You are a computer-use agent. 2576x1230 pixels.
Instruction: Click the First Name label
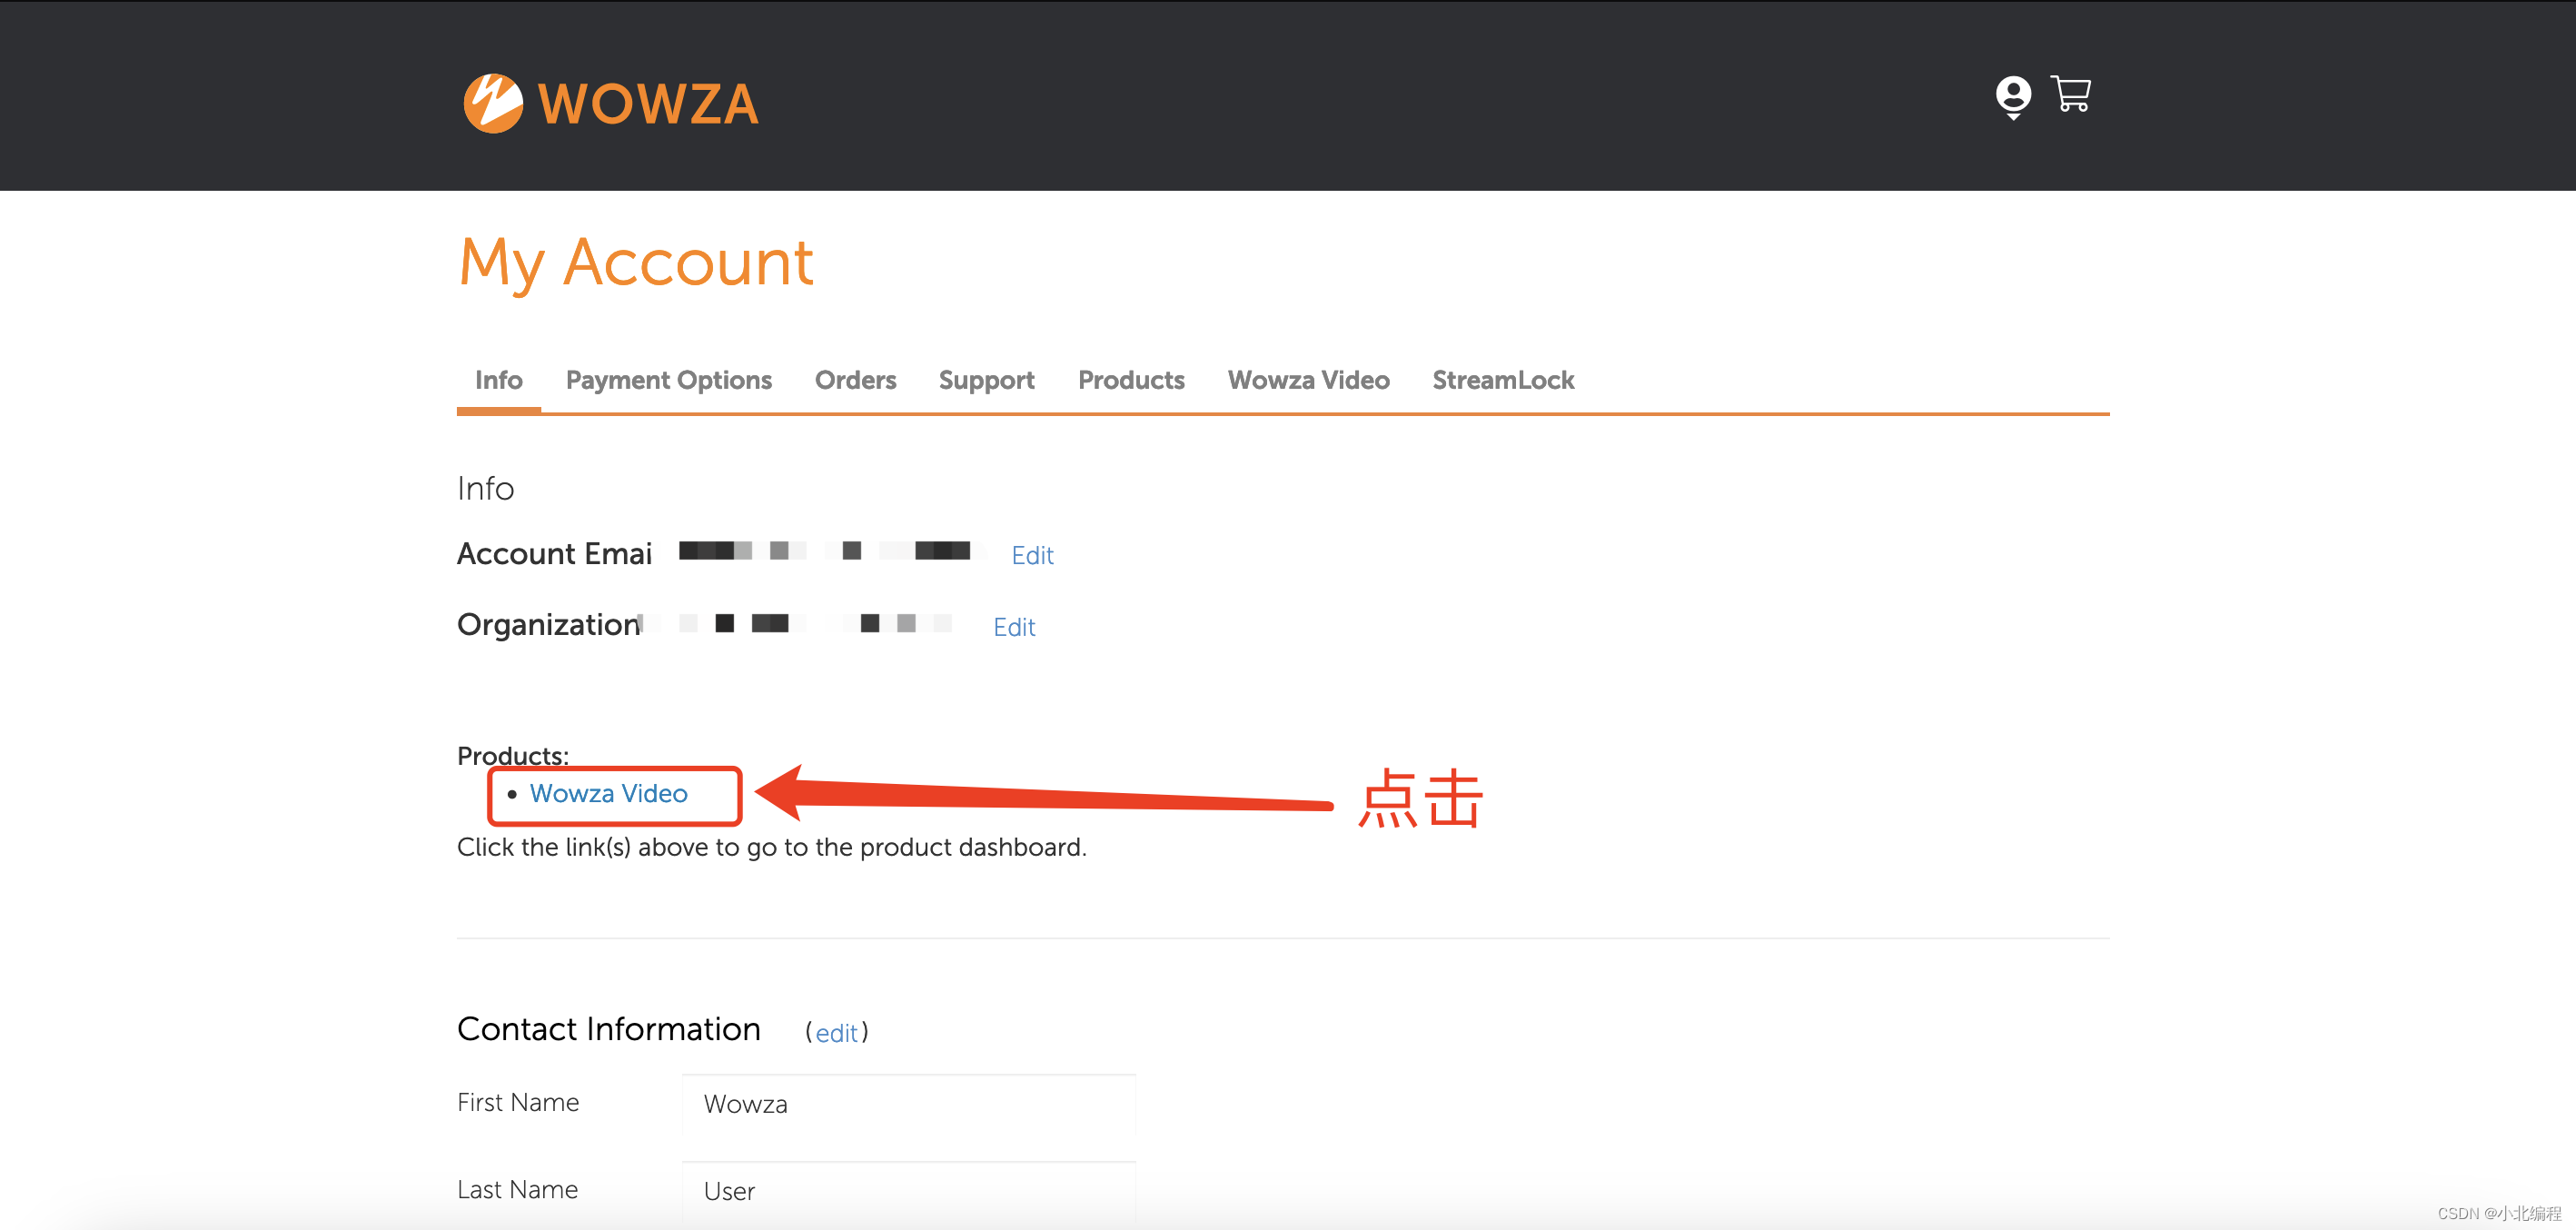click(x=518, y=1102)
